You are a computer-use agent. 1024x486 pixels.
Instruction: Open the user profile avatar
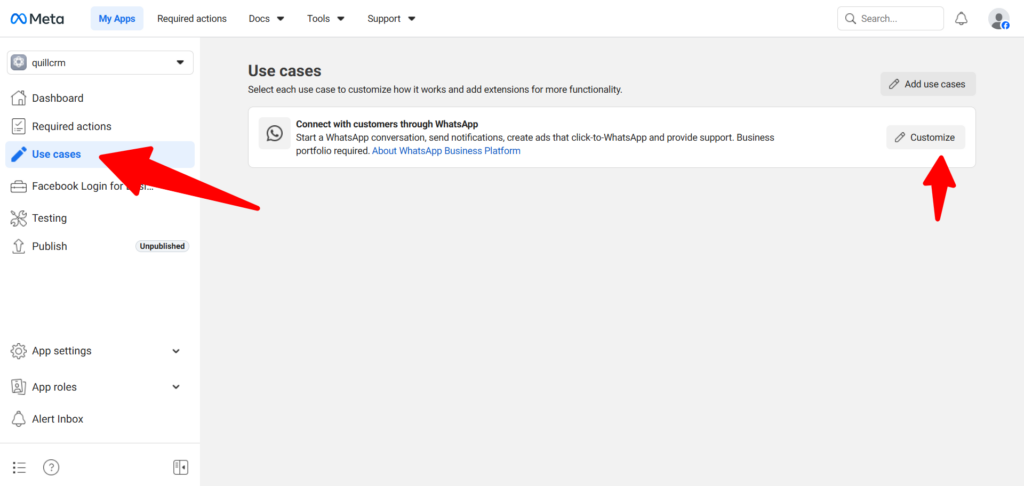click(x=998, y=18)
